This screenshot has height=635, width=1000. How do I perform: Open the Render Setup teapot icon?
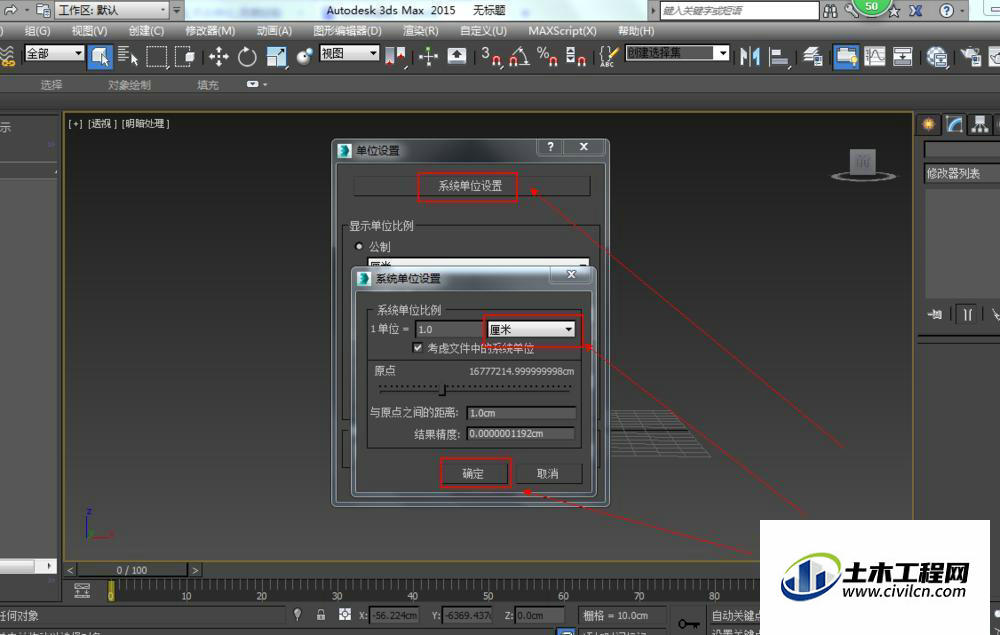click(x=971, y=57)
